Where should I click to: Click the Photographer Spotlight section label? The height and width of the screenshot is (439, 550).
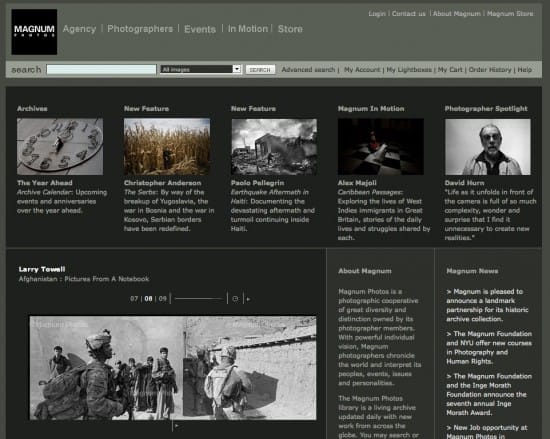pos(486,109)
